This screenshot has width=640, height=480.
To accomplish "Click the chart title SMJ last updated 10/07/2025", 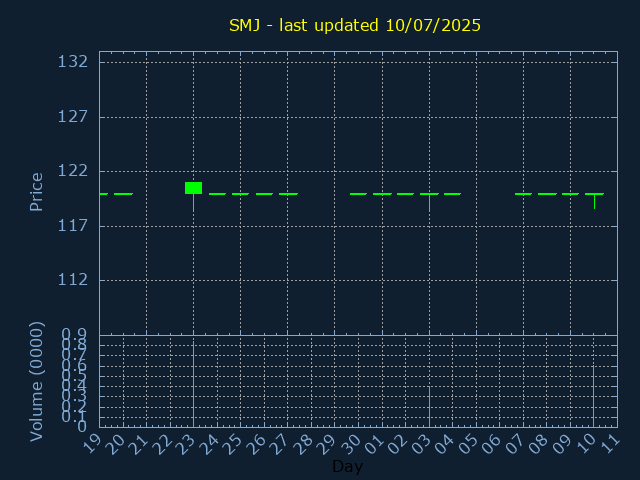I will (x=355, y=25).
